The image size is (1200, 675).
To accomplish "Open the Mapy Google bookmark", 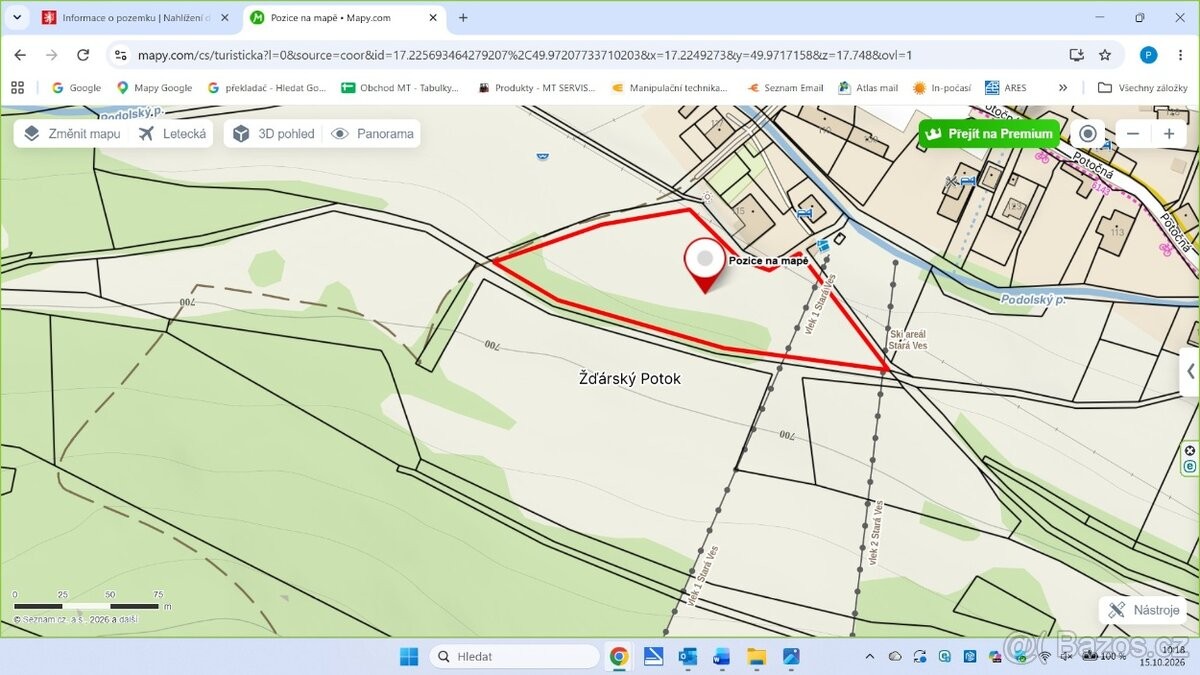I will coord(154,87).
